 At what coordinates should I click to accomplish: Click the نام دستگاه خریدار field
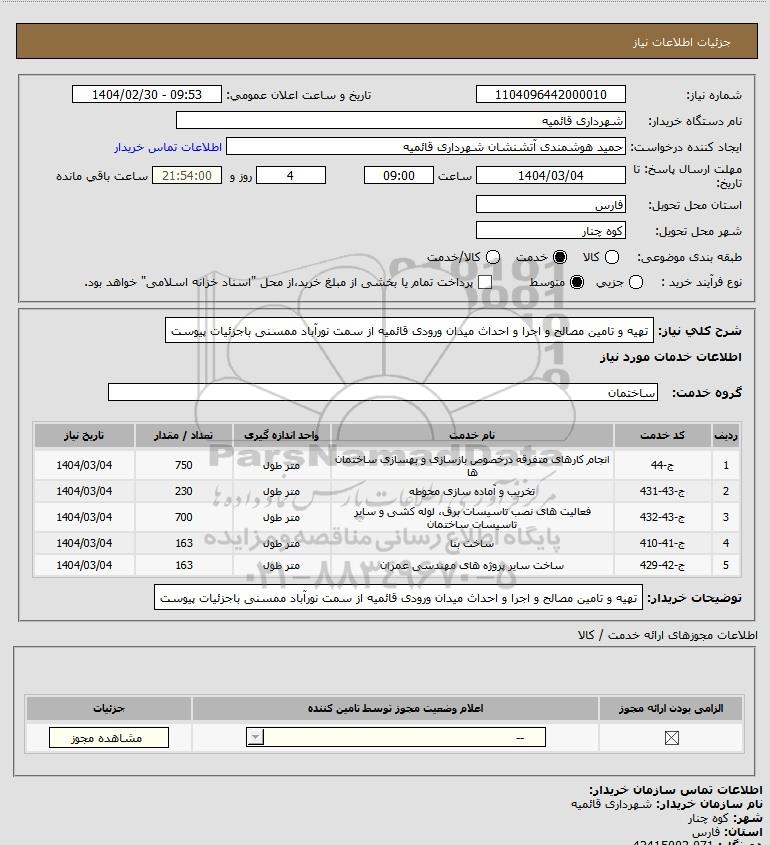click(x=401, y=120)
